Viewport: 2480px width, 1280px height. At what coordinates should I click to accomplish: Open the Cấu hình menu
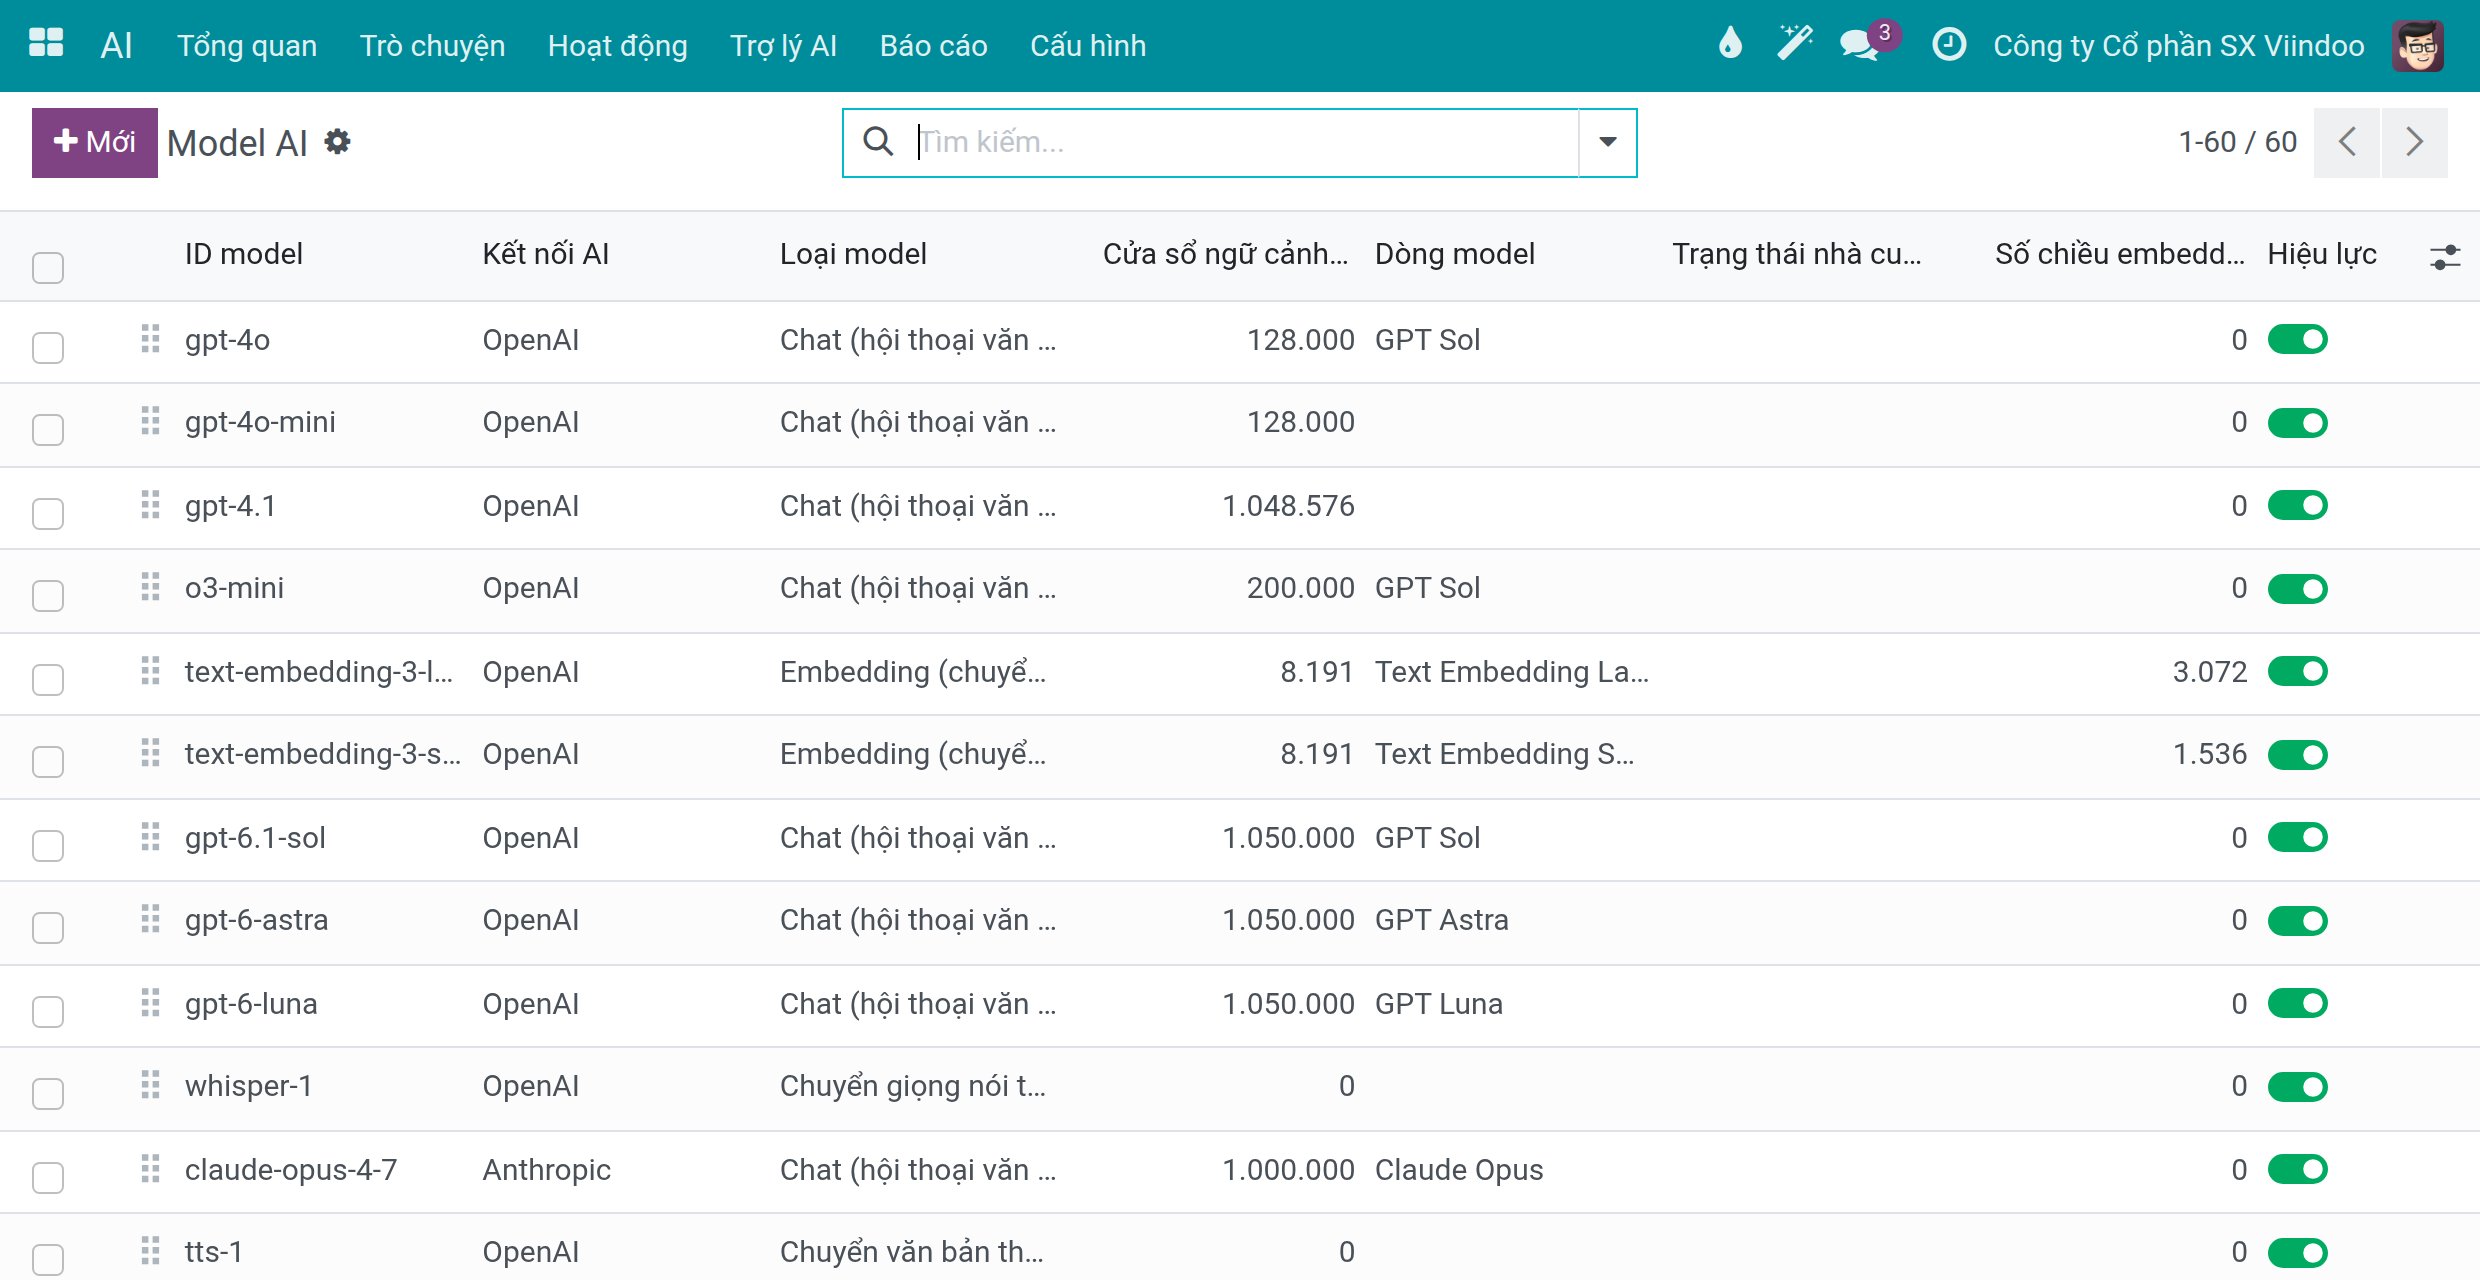(1088, 46)
